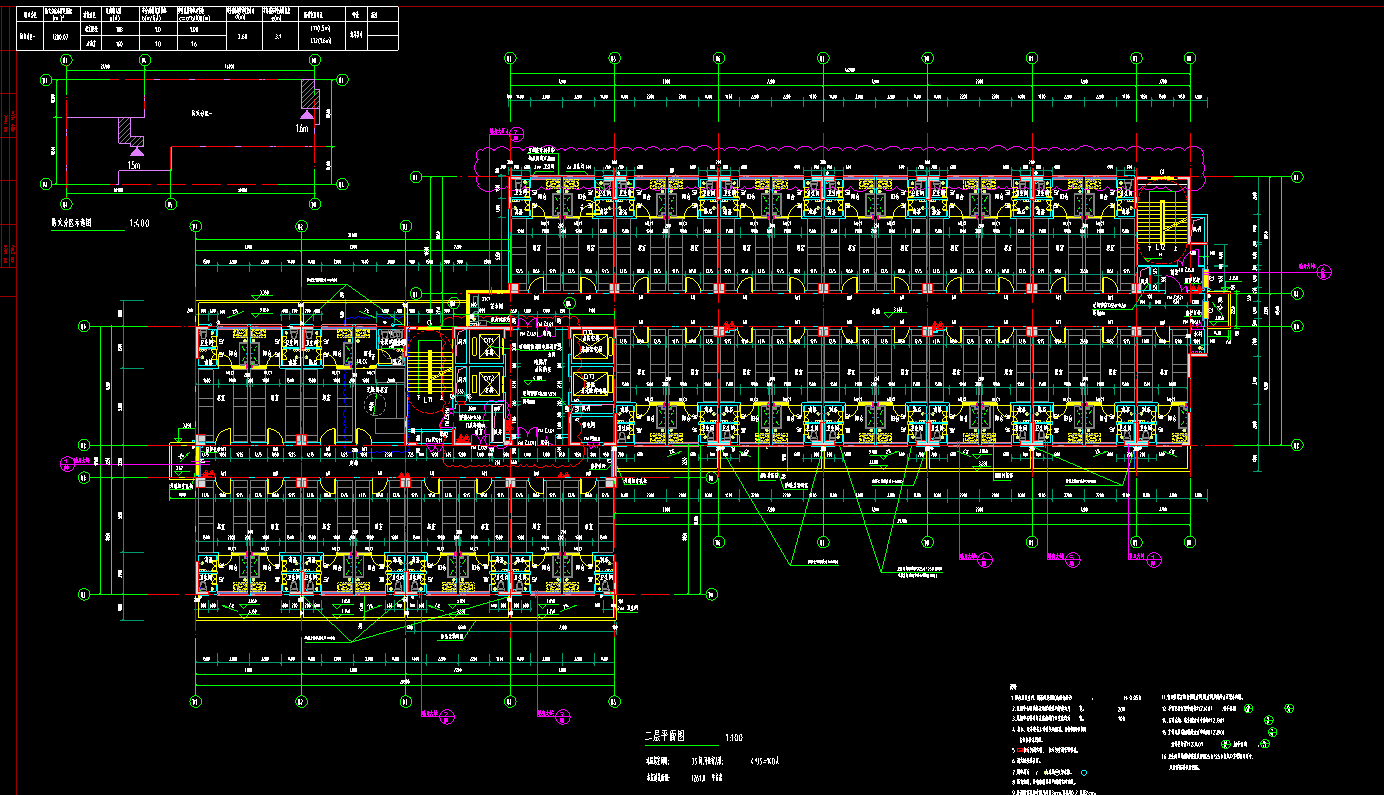Select the 16m dimension label
This screenshot has width=1384, height=795.
[301, 129]
